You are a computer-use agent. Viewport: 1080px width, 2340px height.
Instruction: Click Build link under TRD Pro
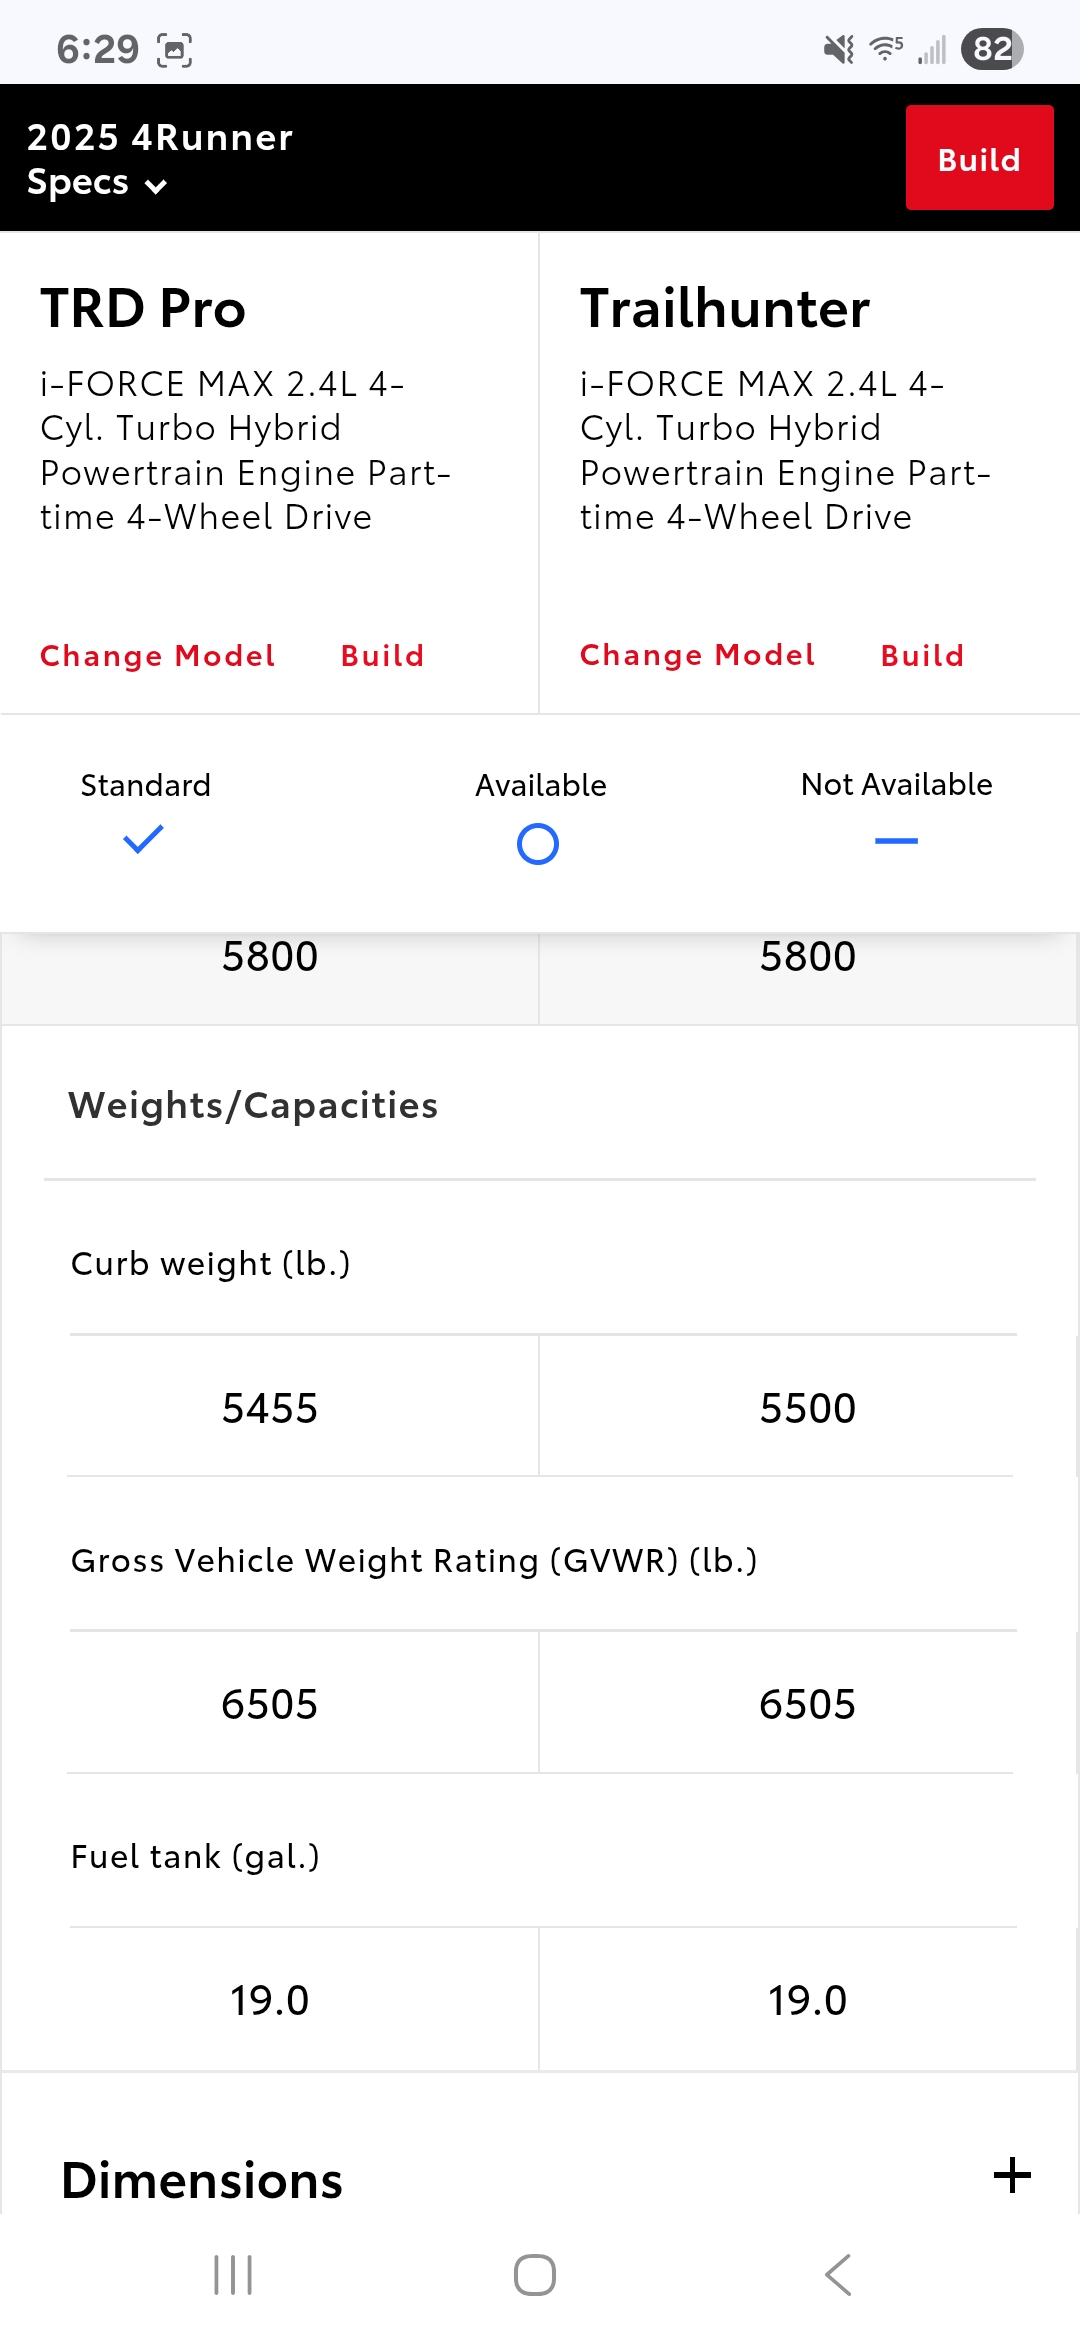click(x=383, y=656)
